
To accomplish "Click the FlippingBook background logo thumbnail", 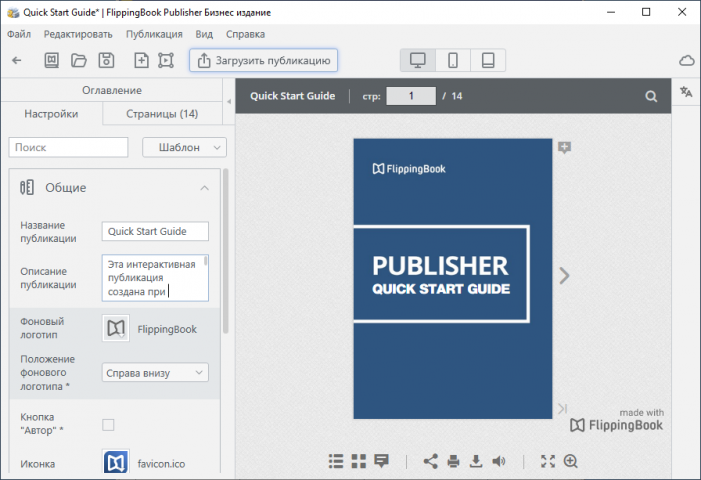I will (116, 328).
